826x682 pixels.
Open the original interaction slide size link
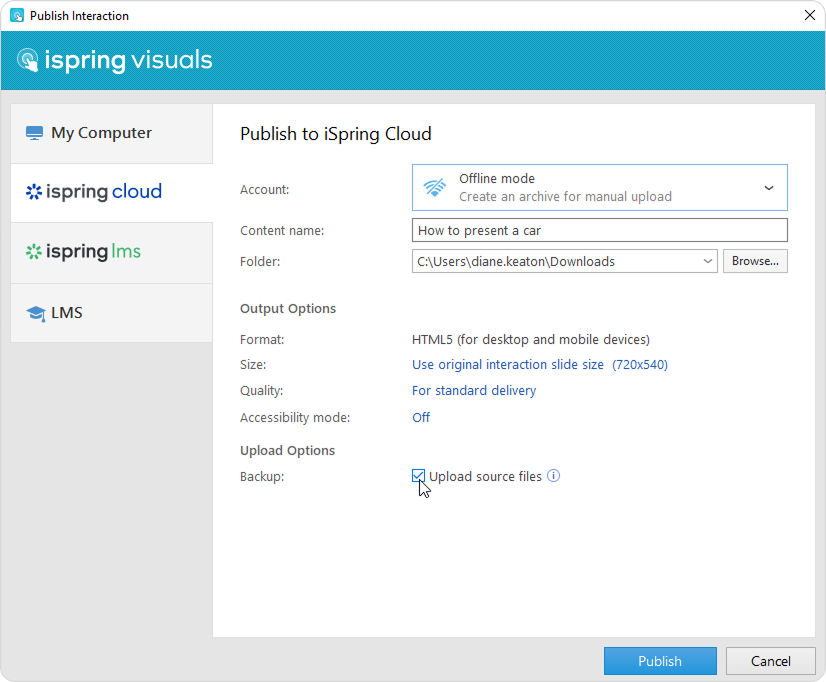coord(539,365)
